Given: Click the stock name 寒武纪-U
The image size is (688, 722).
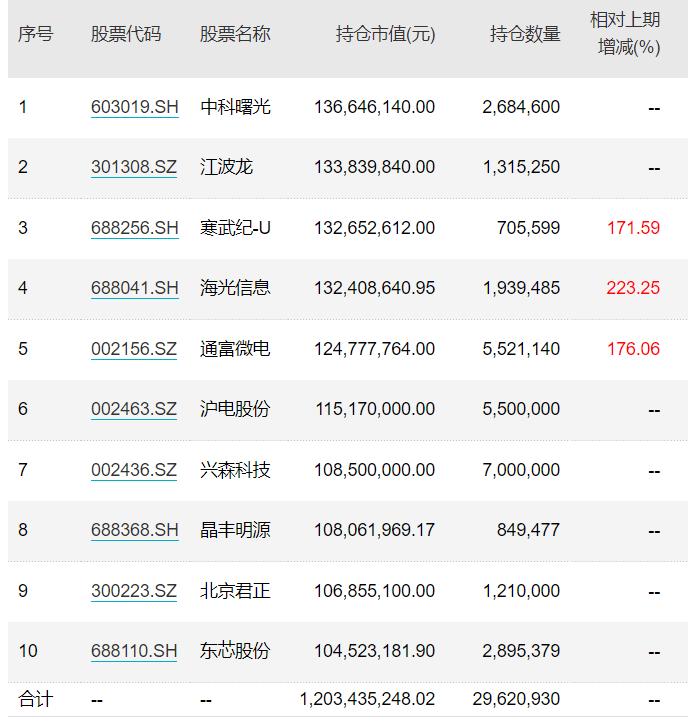Looking at the screenshot, I should point(235,228).
